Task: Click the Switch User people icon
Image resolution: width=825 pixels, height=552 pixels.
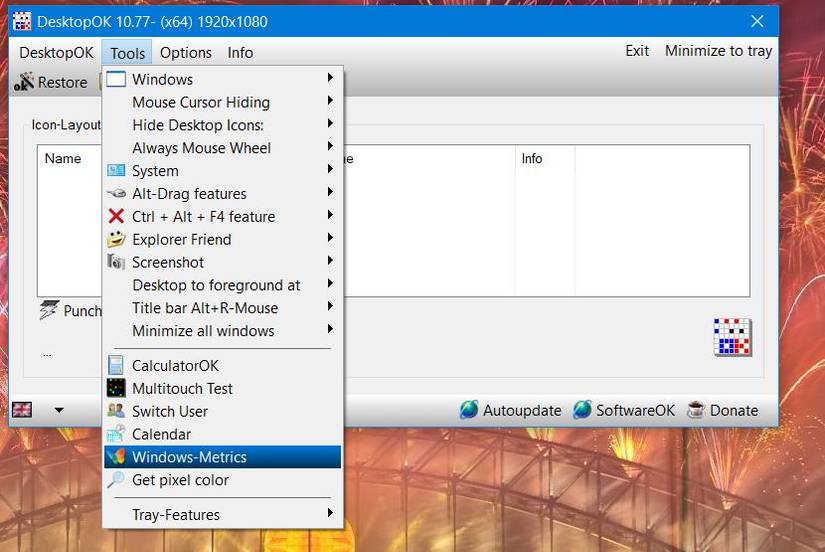Action: pos(116,410)
